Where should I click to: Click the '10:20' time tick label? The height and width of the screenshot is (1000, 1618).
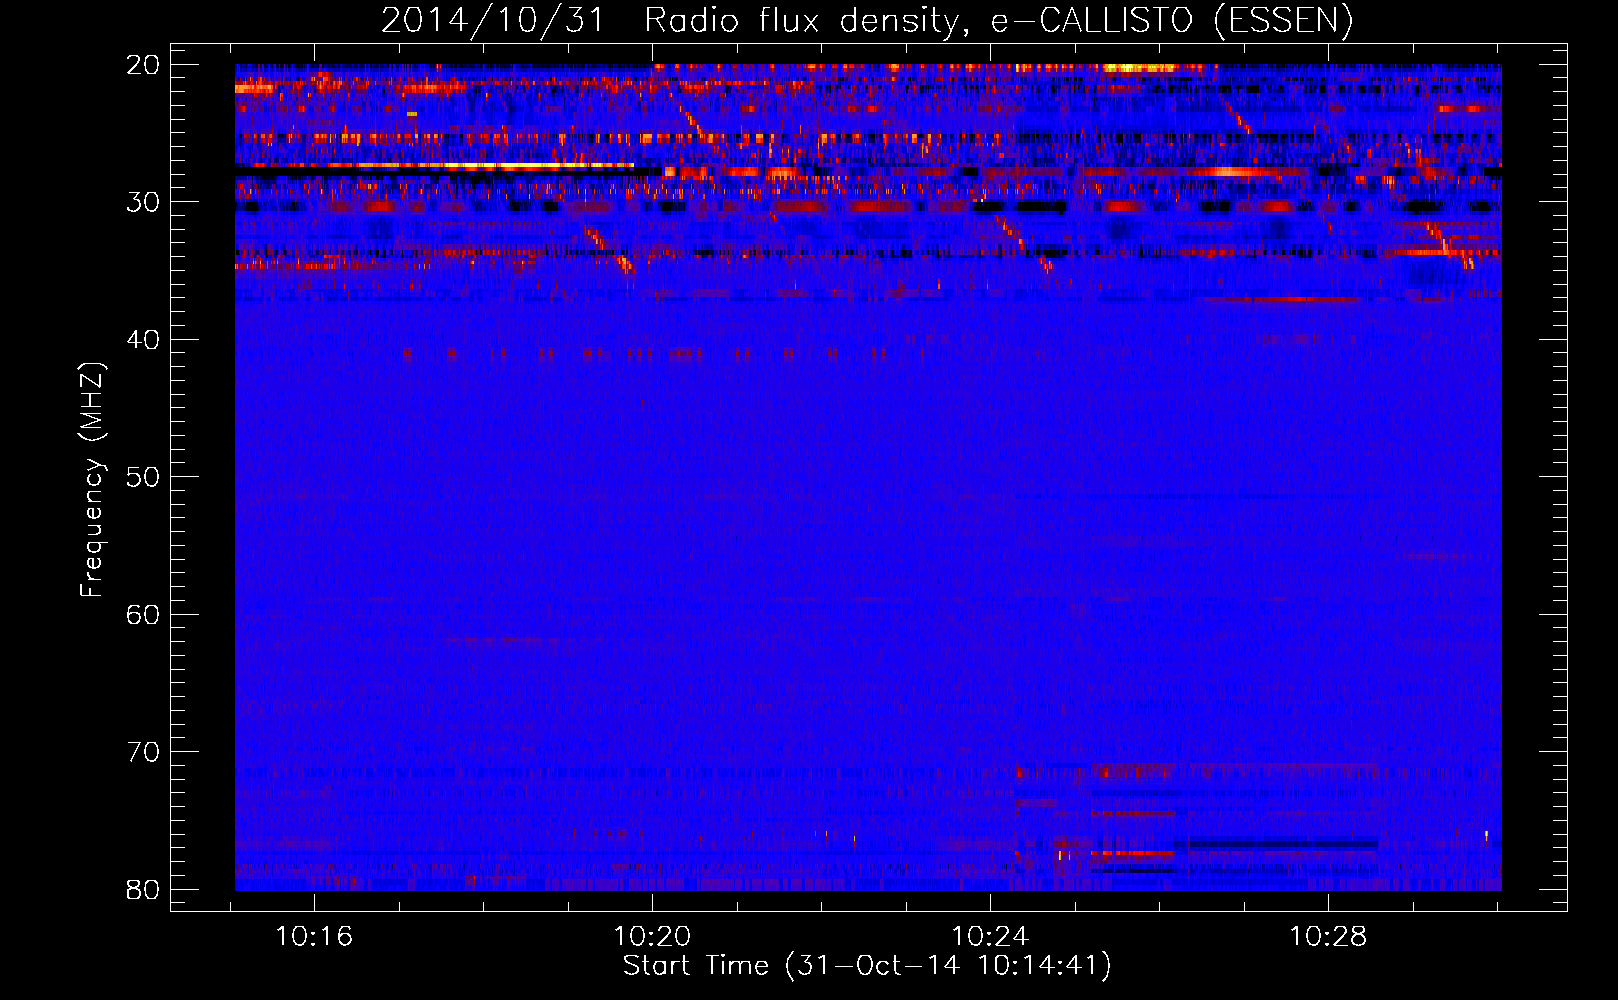click(x=652, y=937)
